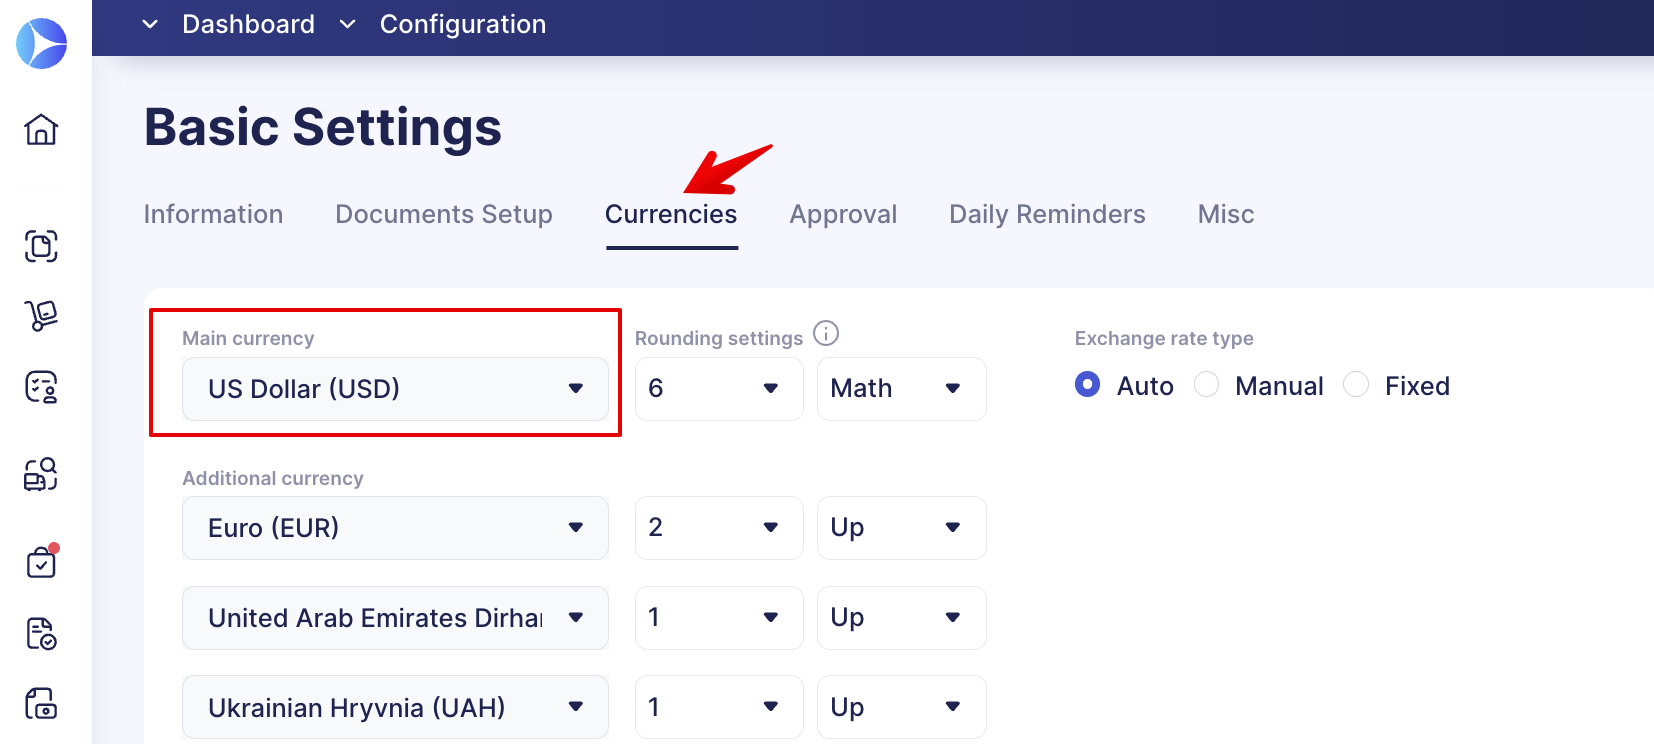The image size is (1654, 744).
Task: Switch to the Approval tab
Action: coord(843,214)
